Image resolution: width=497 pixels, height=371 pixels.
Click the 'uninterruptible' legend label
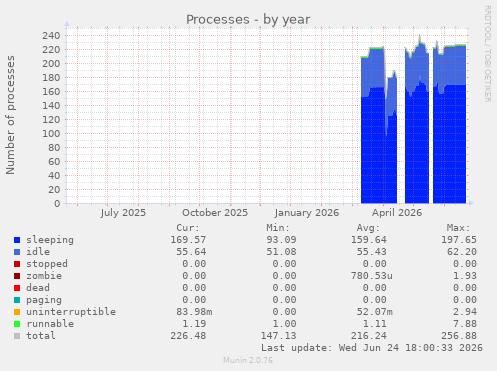tap(71, 312)
